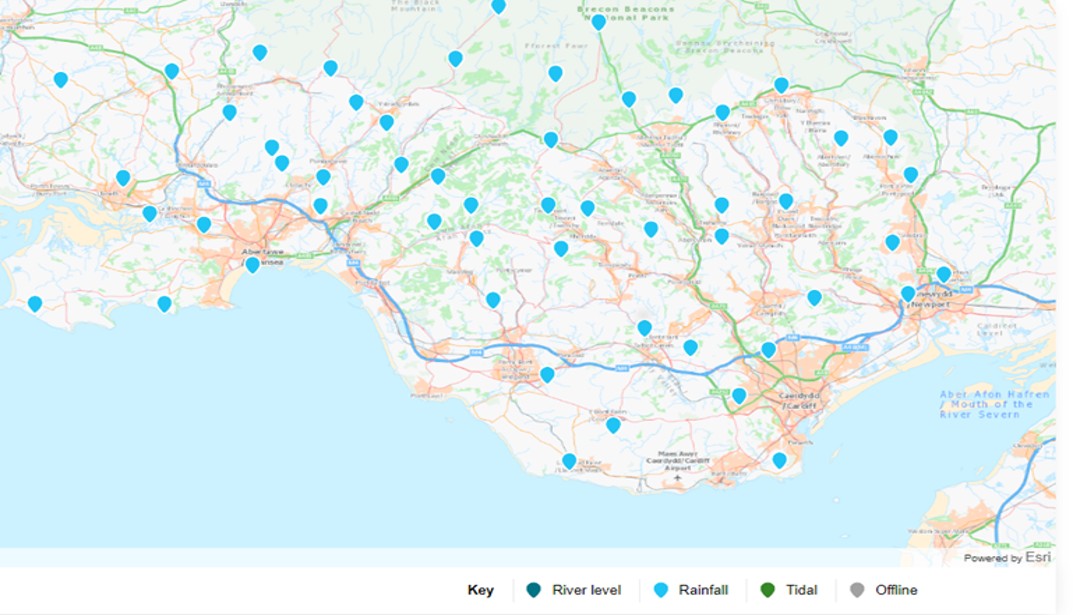
Task: Click the green Tidal key icon
Action: point(768,590)
